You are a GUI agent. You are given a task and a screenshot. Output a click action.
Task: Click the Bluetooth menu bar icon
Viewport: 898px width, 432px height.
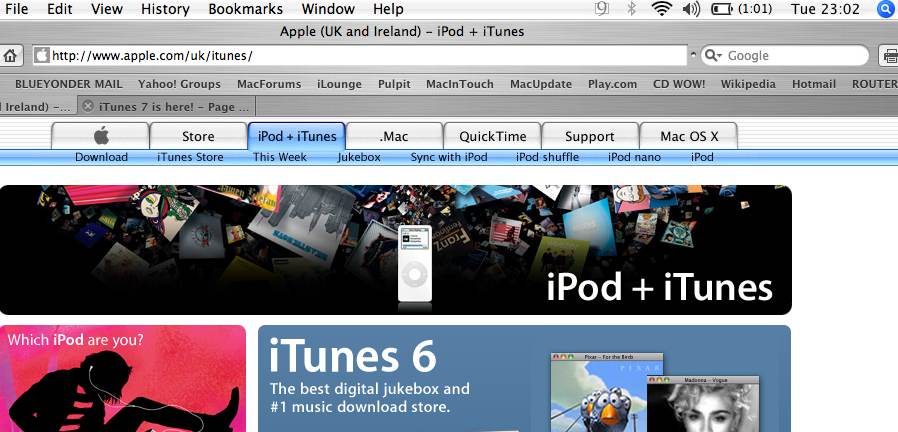click(x=631, y=9)
